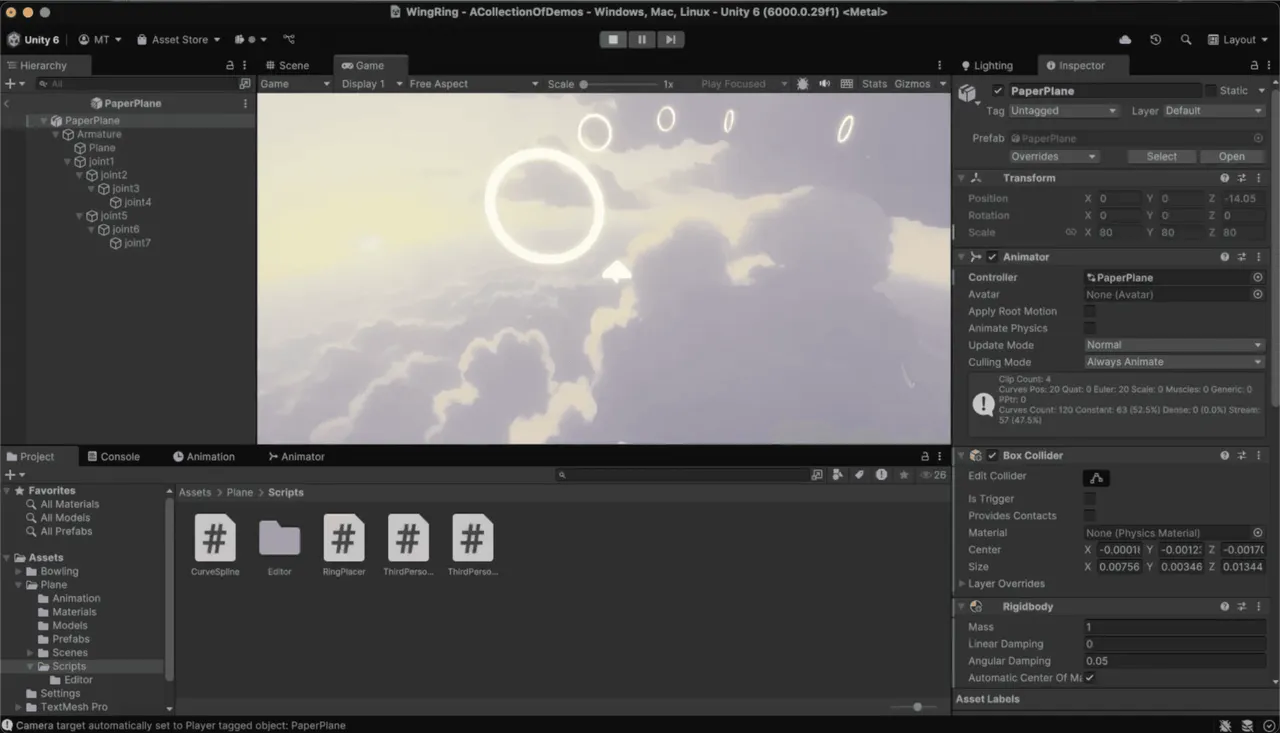Open Unity Cloud from the cloud icon

(1125, 39)
